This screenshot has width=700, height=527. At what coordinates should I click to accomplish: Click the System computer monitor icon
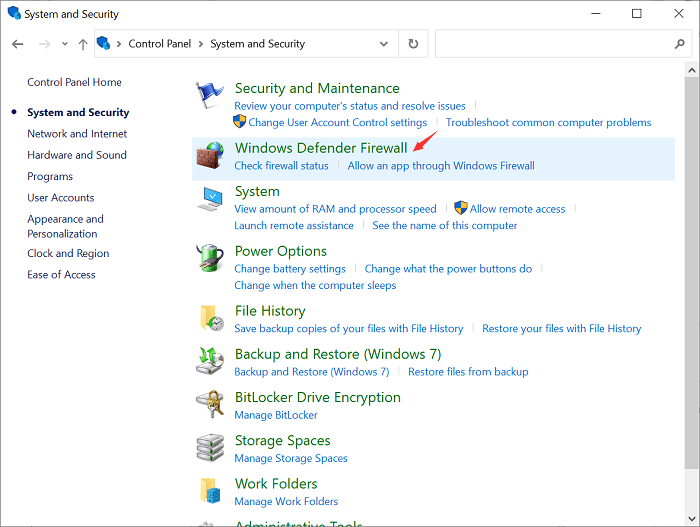point(209,199)
